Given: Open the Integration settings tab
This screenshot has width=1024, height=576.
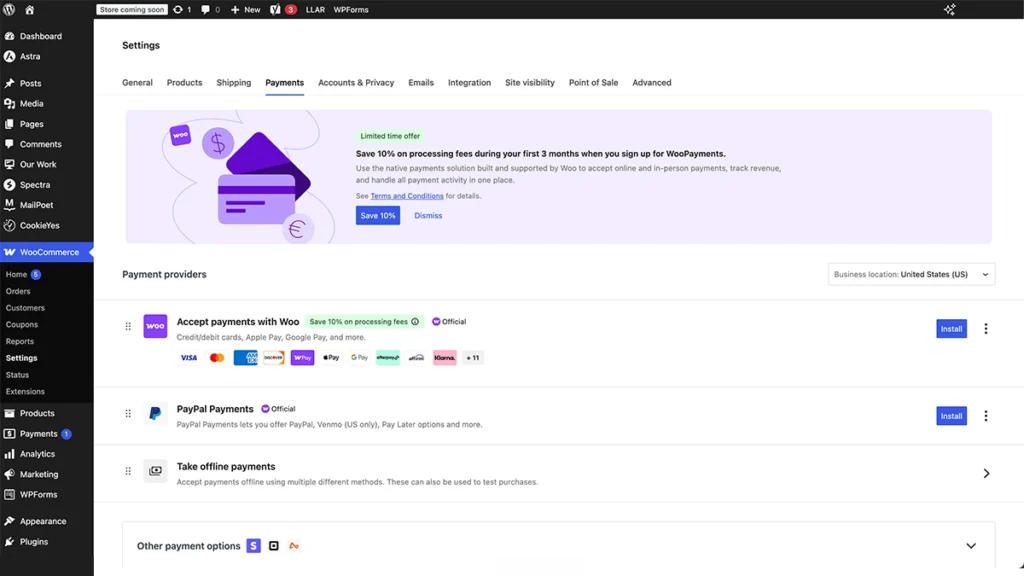Looking at the screenshot, I should [470, 82].
